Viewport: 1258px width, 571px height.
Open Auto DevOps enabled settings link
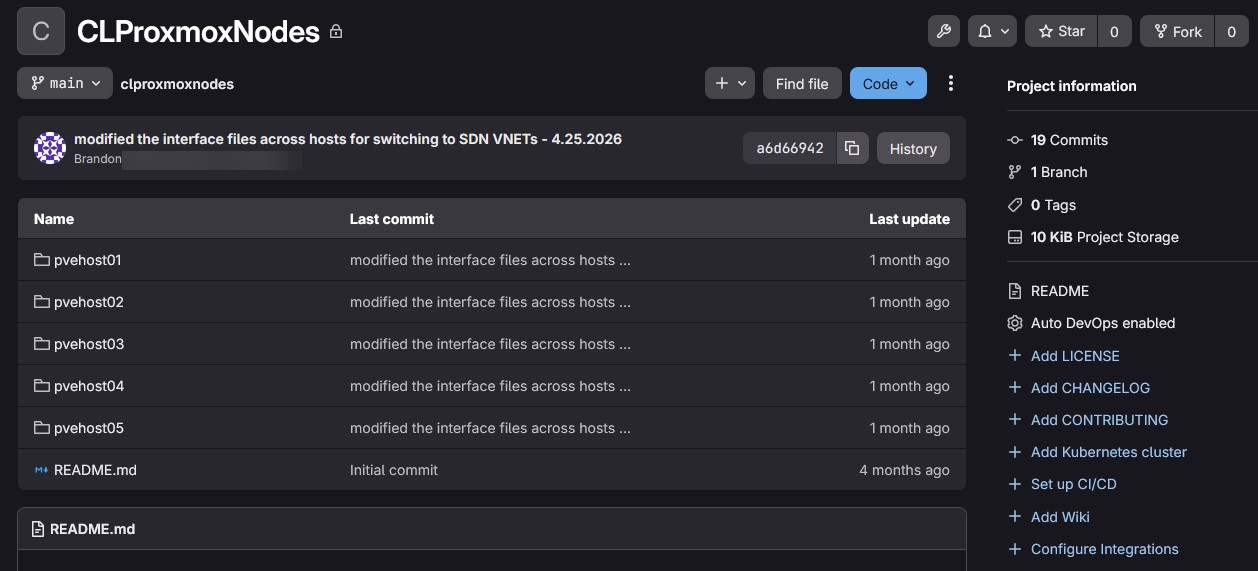[1103, 323]
